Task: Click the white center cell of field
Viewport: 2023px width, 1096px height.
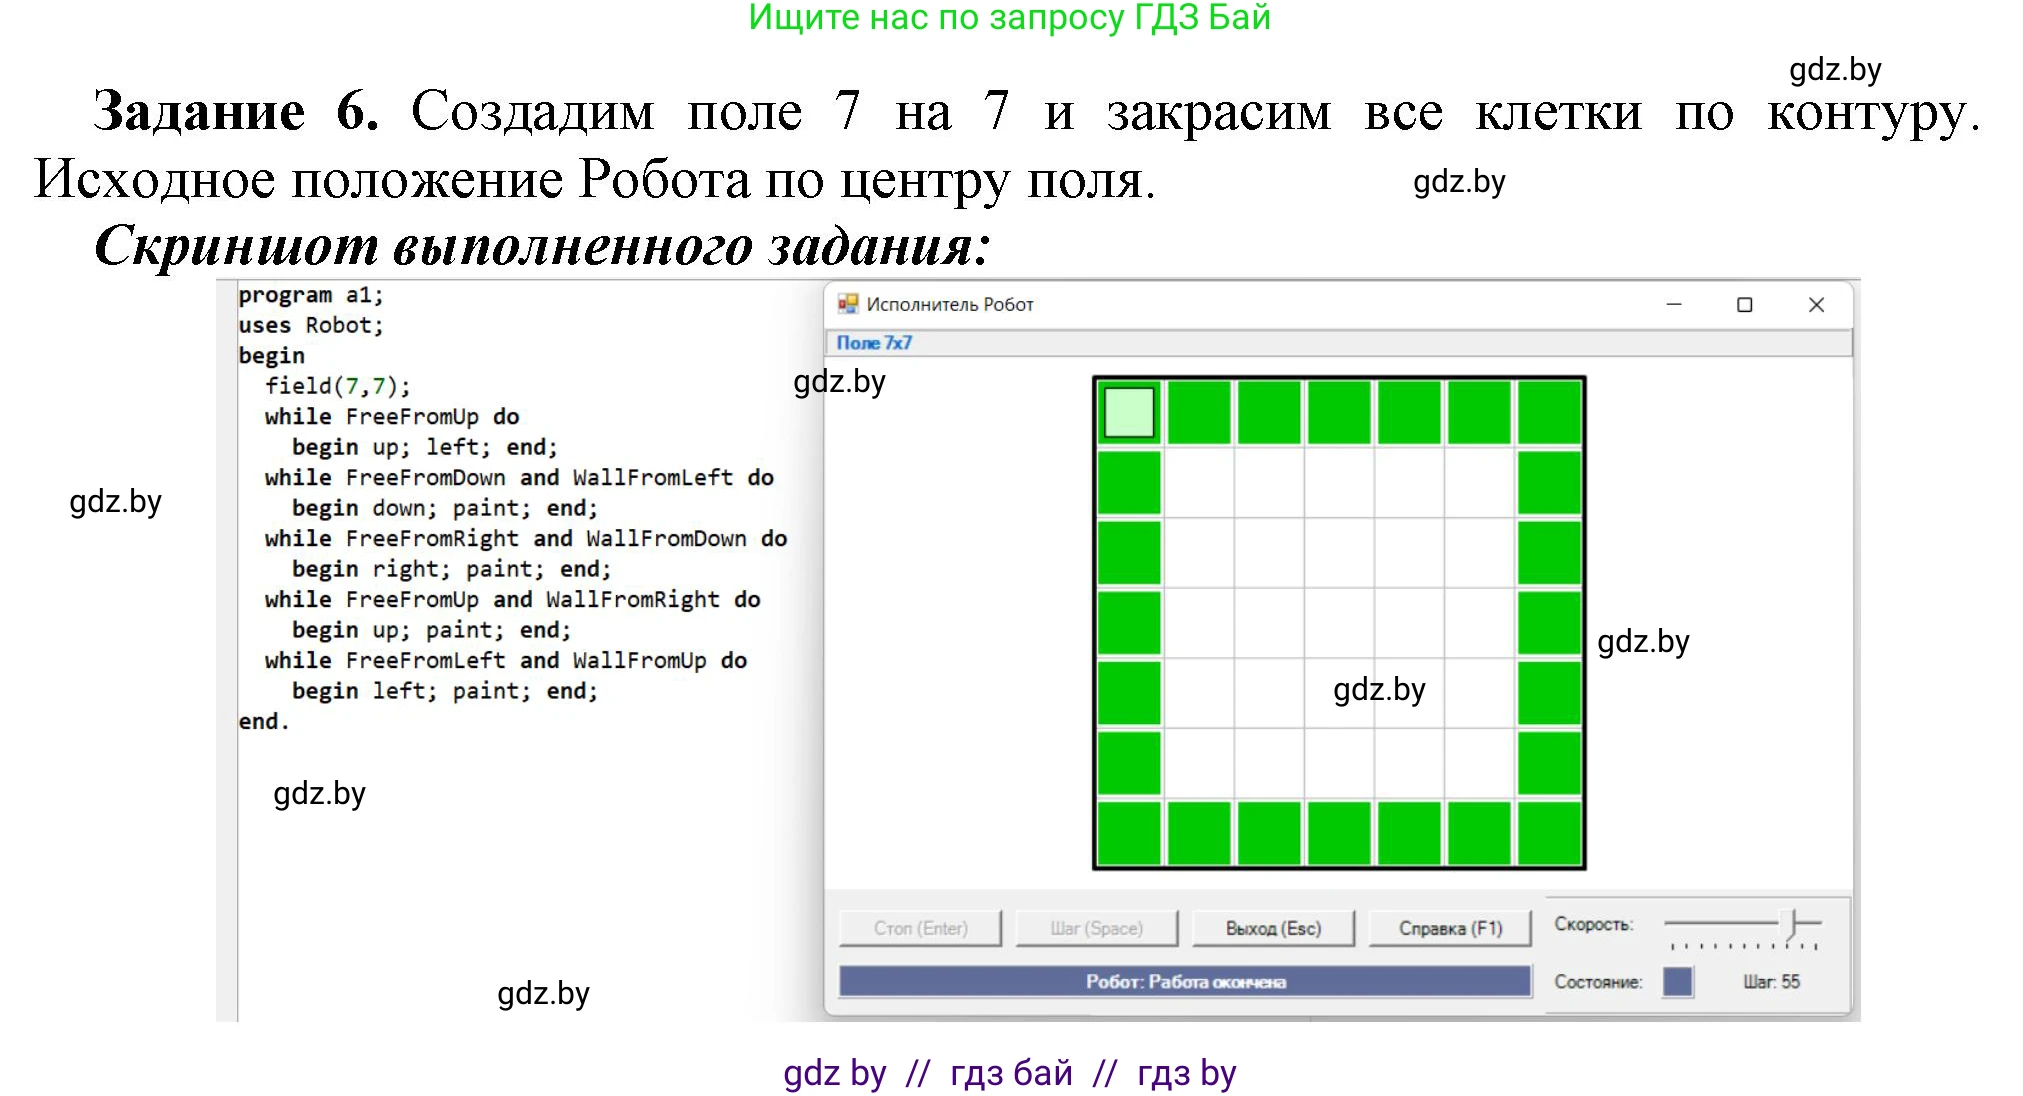Action: pos(1339,623)
